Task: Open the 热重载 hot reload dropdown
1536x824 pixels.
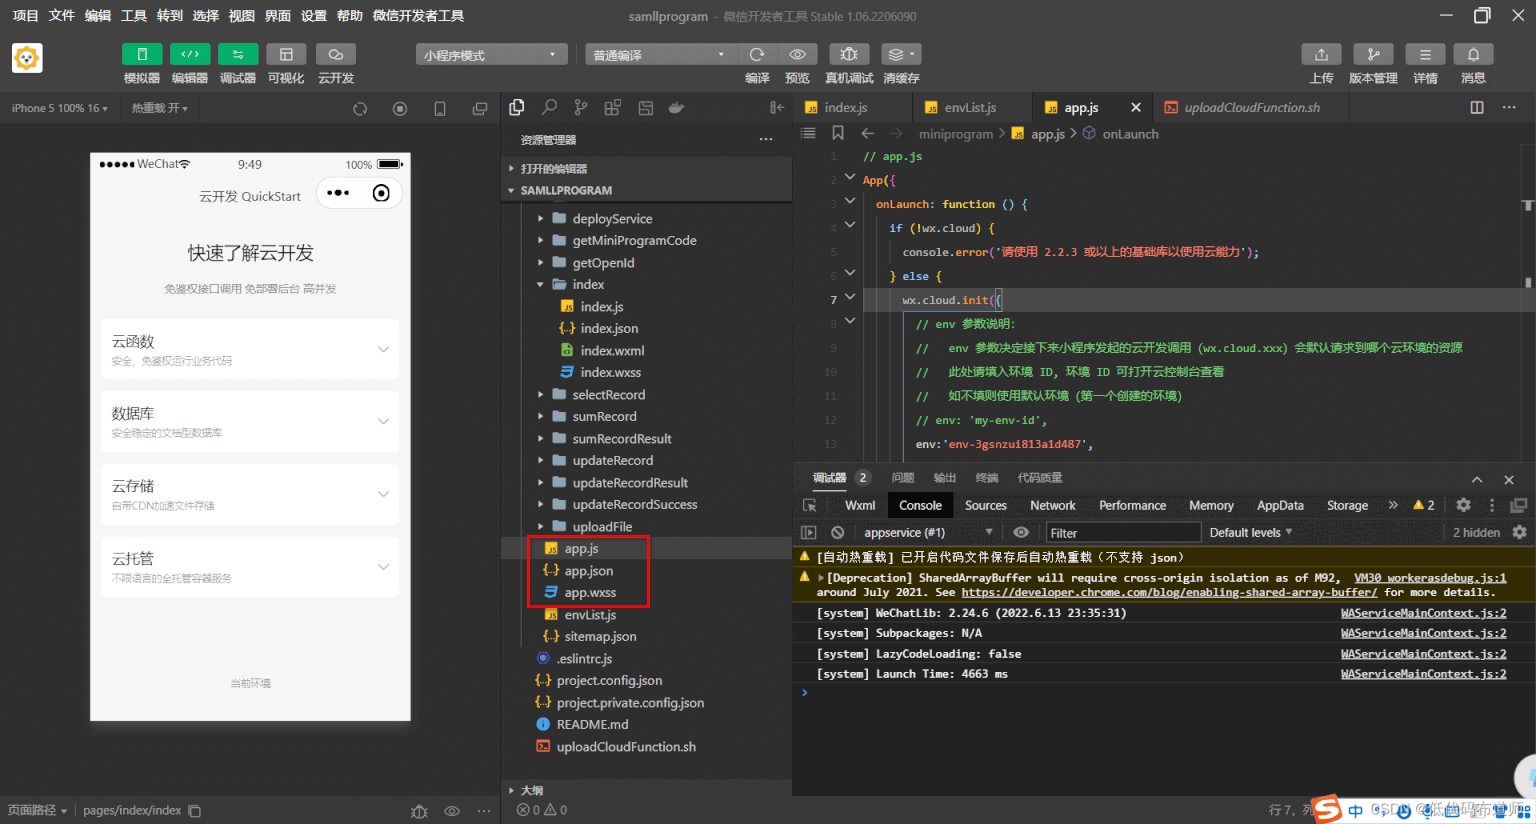Action: click(159, 108)
